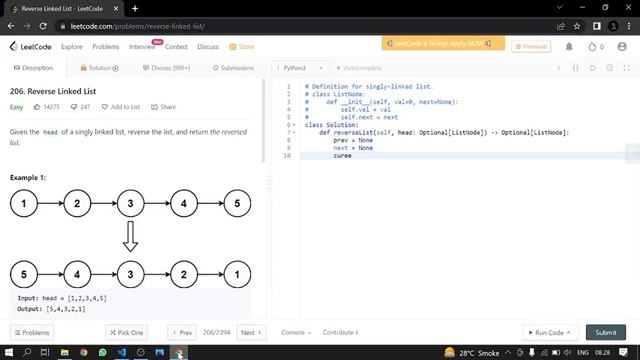Open Discuss in the navigation bar
The image size is (640, 360).
coord(208,47)
